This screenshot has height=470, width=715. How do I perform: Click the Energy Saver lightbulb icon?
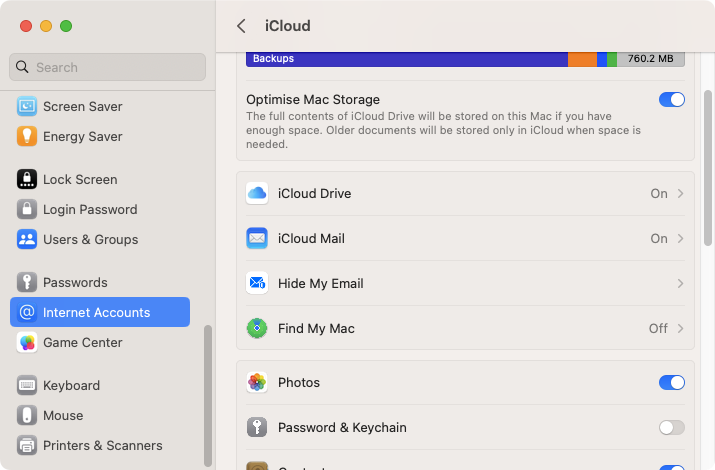(x=27, y=136)
